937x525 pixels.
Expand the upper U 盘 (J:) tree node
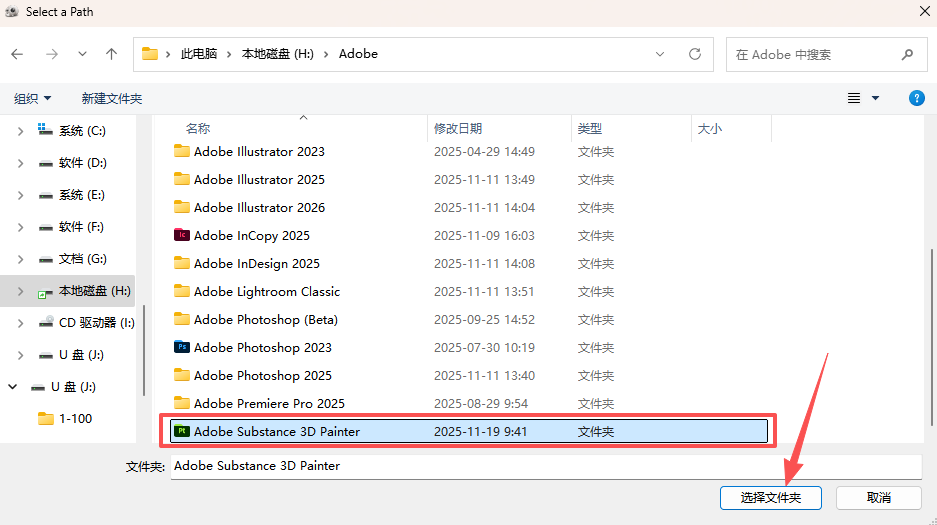(20, 355)
